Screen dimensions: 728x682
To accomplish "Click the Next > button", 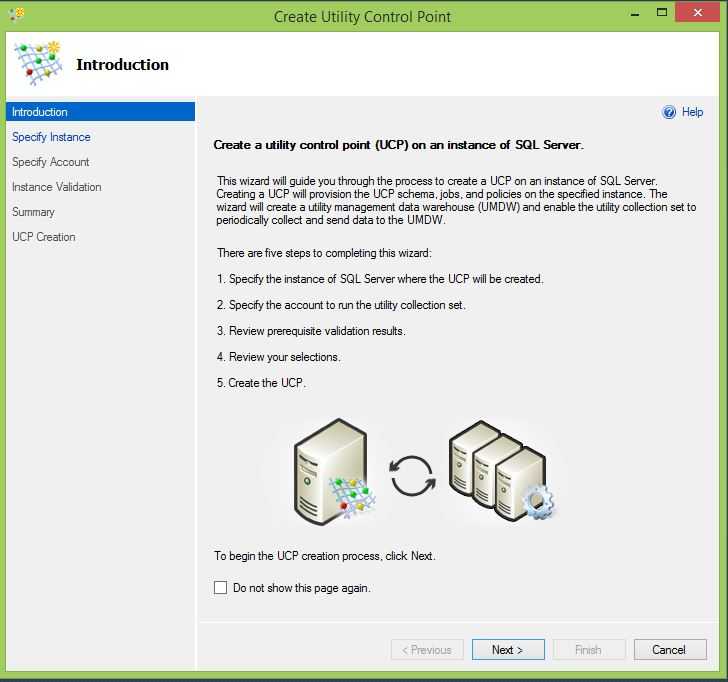I will 508,650.
